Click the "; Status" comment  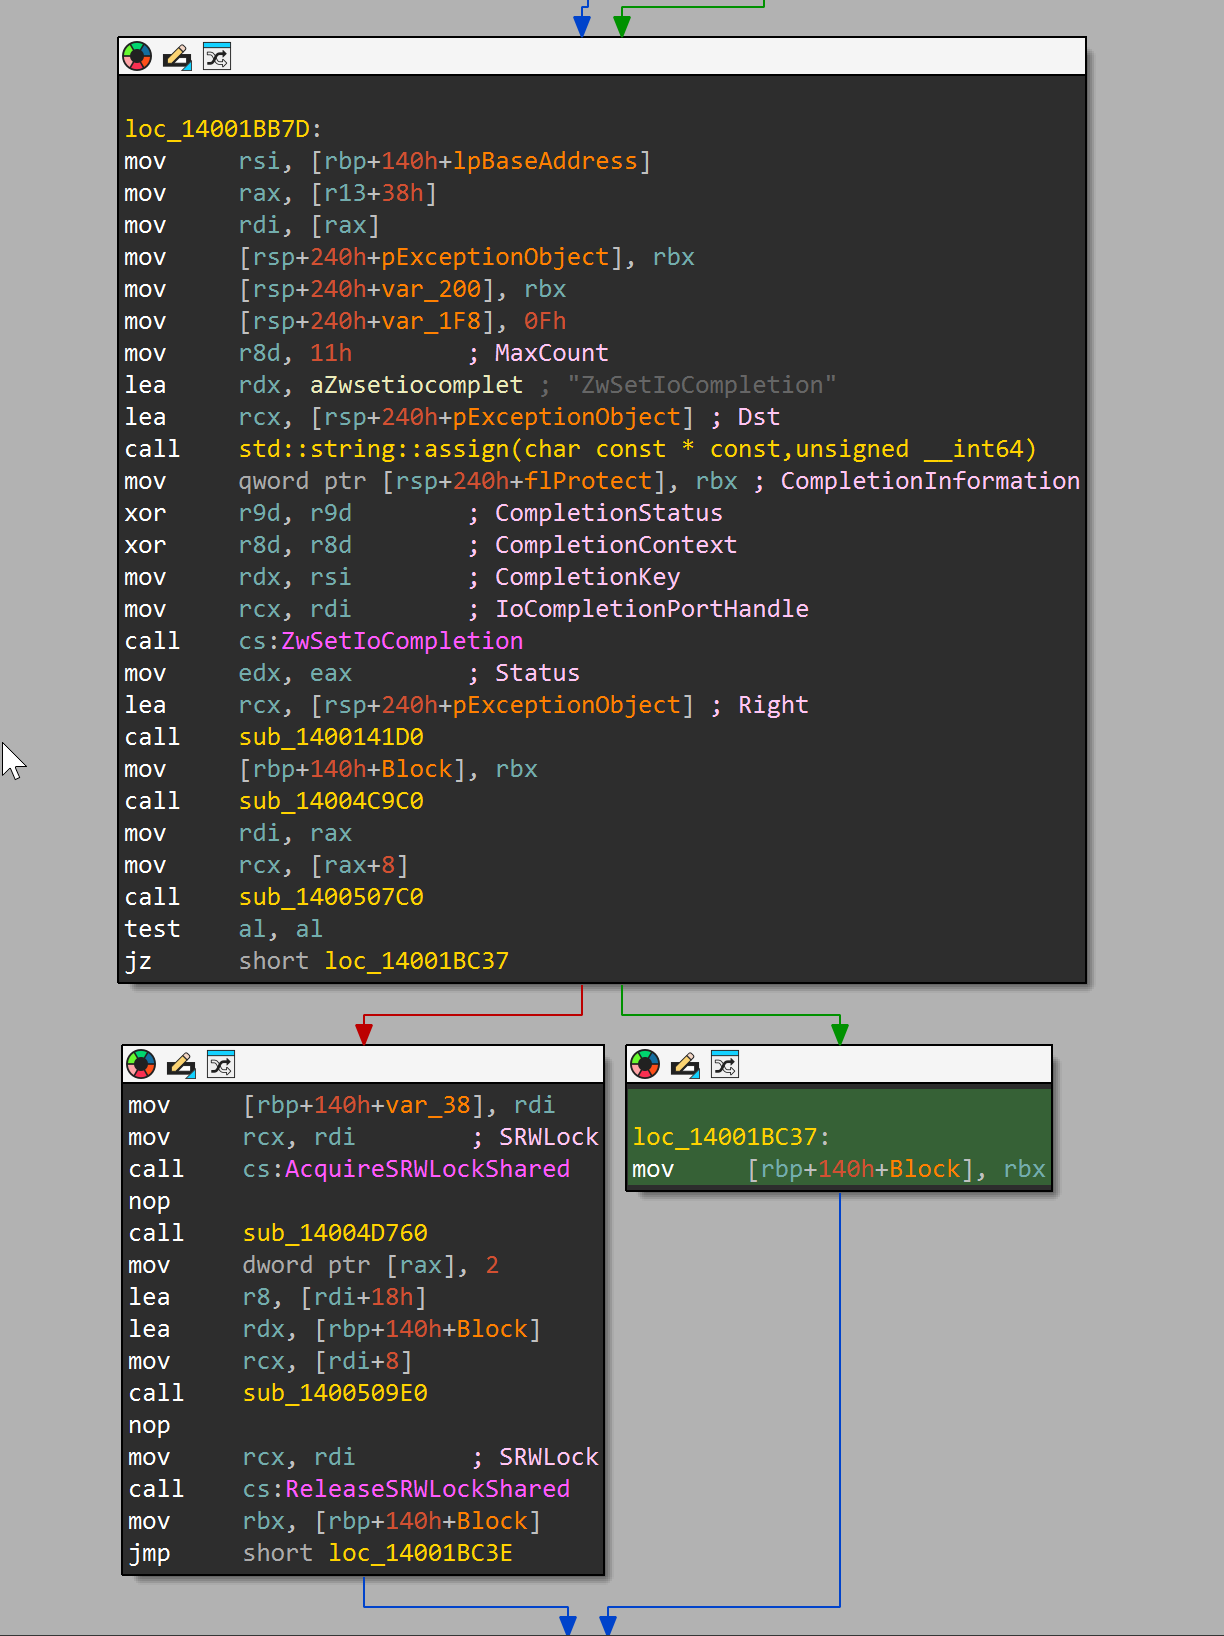pos(524,673)
